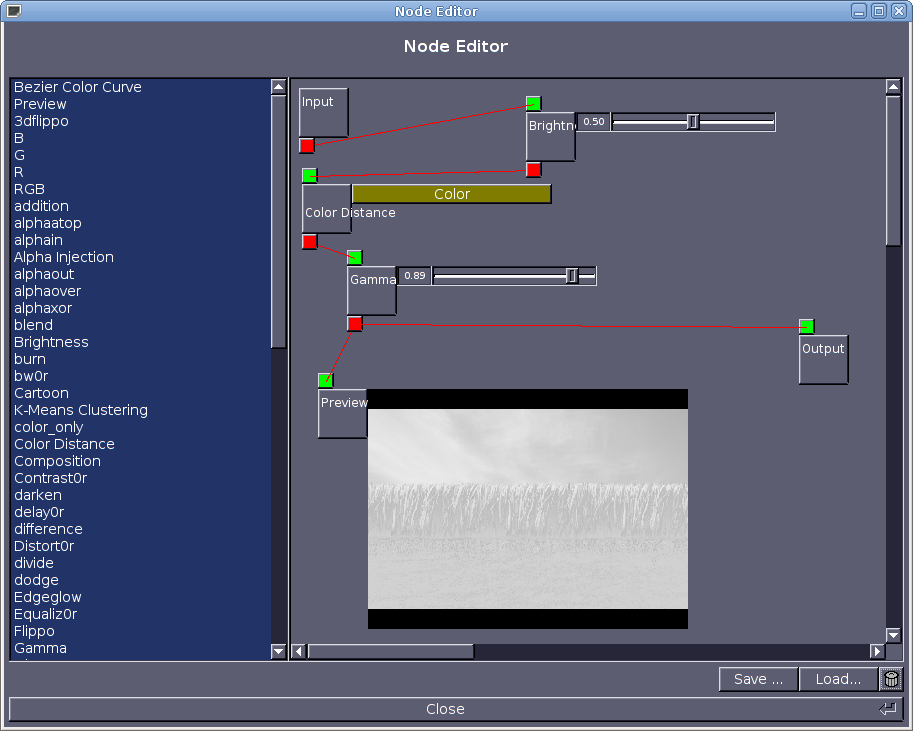Open the olive Color swatch picker
The width and height of the screenshot is (913, 731).
[x=451, y=194]
